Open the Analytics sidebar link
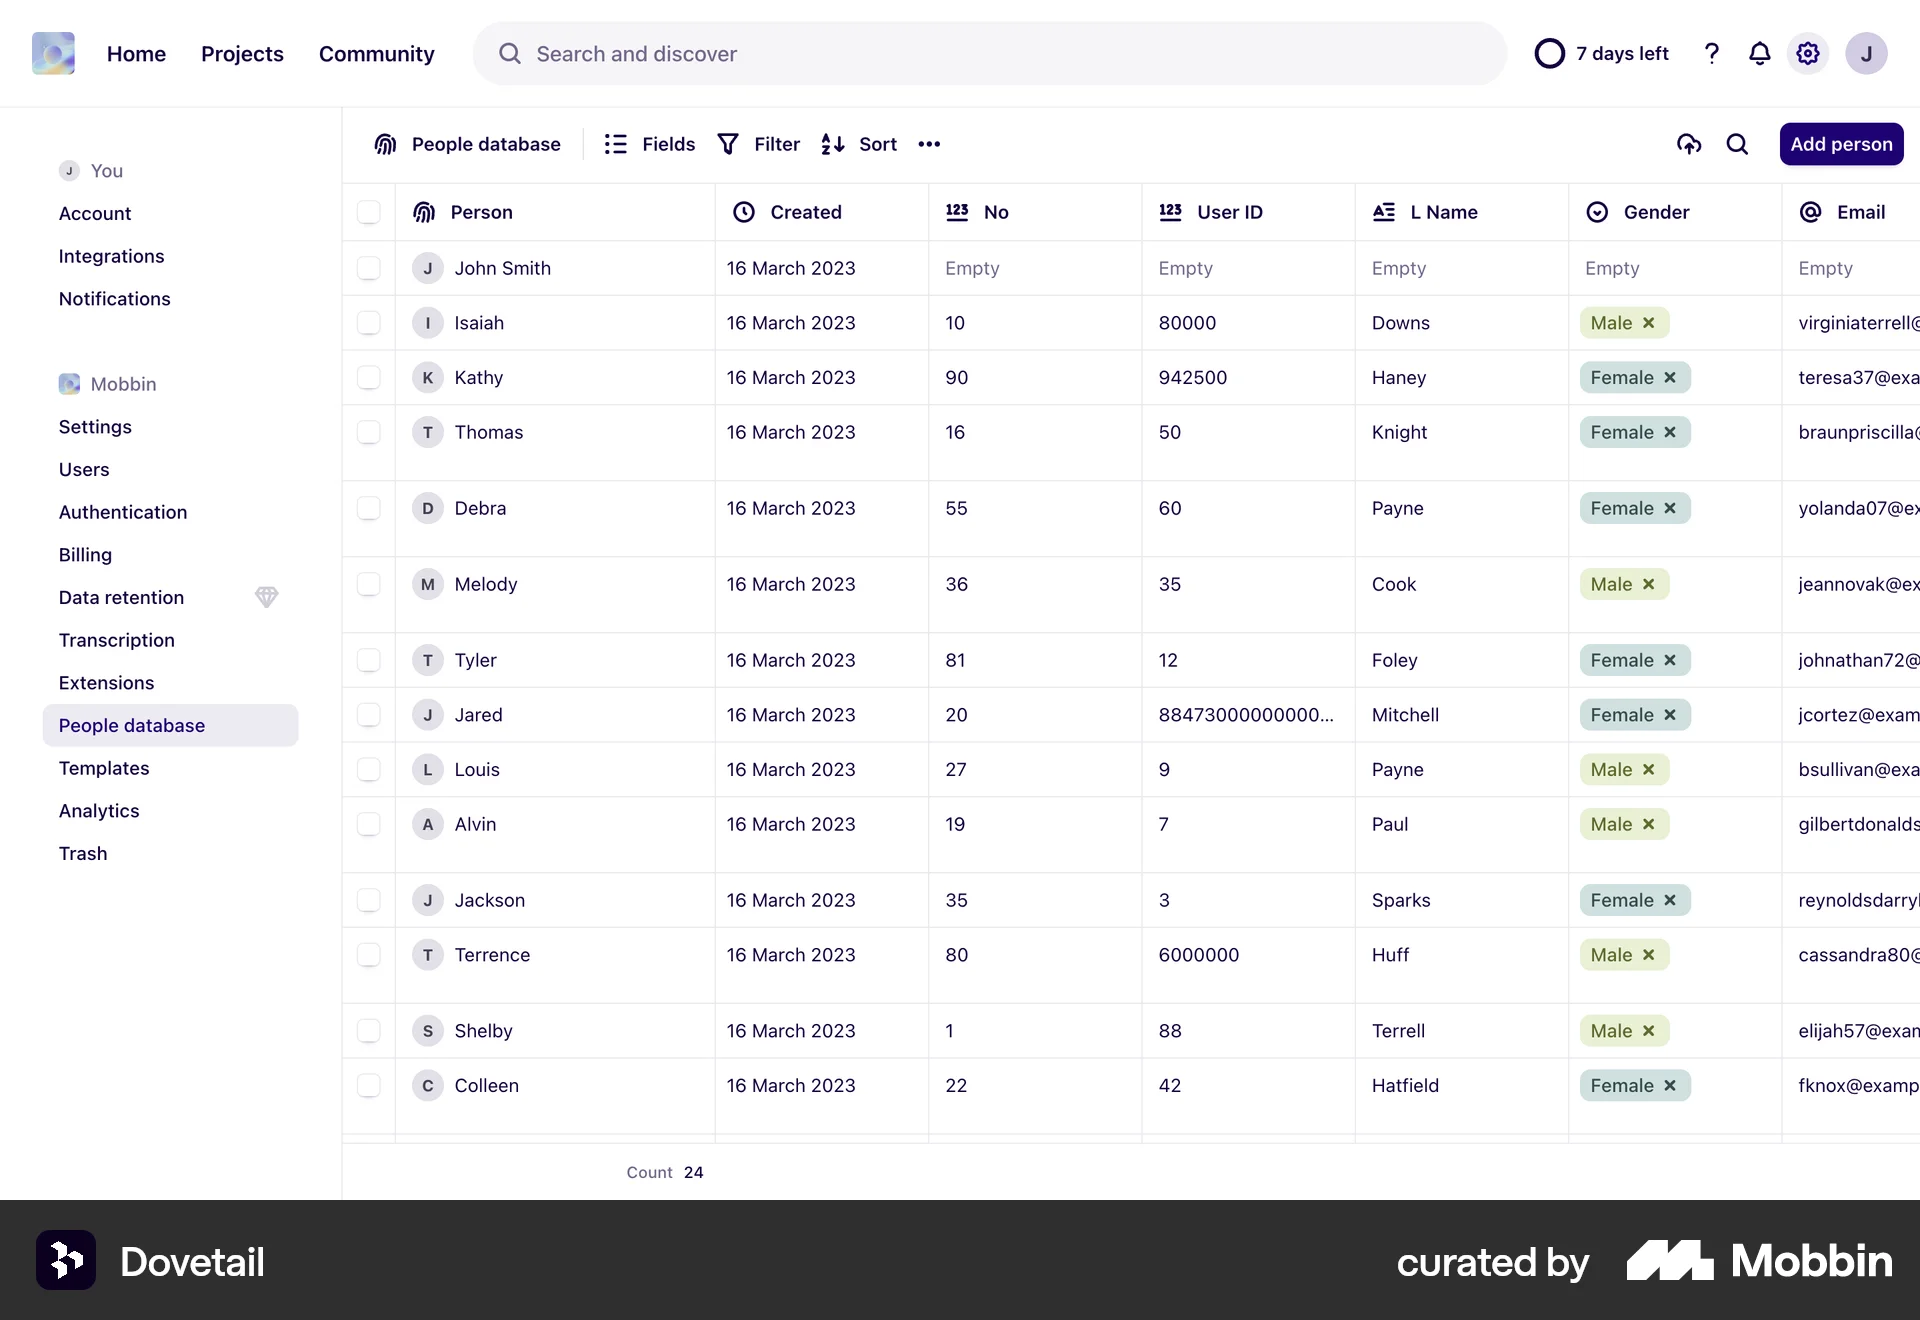This screenshot has width=1920, height=1320. pos(98,811)
